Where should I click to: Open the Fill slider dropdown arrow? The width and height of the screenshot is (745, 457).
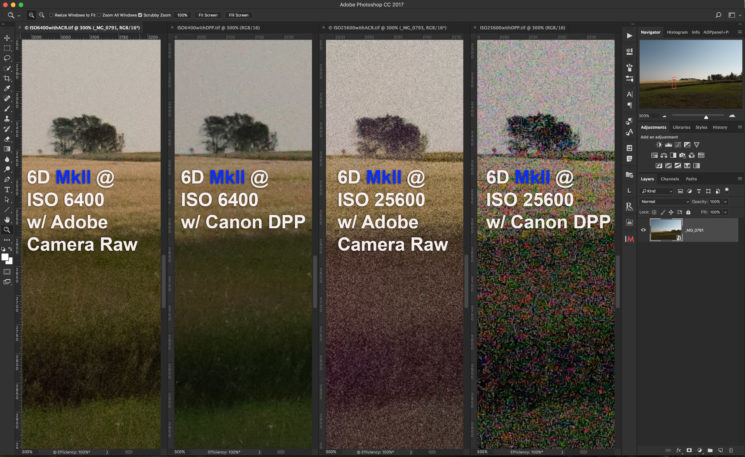[726, 212]
